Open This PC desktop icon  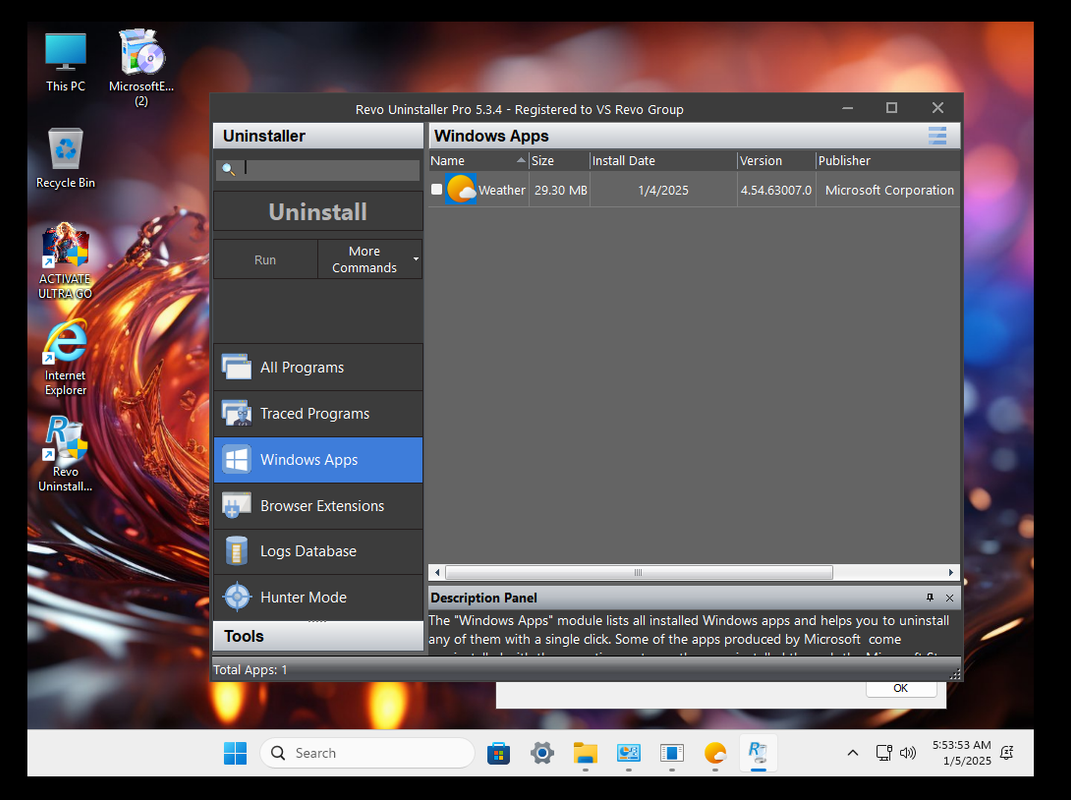click(x=66, y=62)
